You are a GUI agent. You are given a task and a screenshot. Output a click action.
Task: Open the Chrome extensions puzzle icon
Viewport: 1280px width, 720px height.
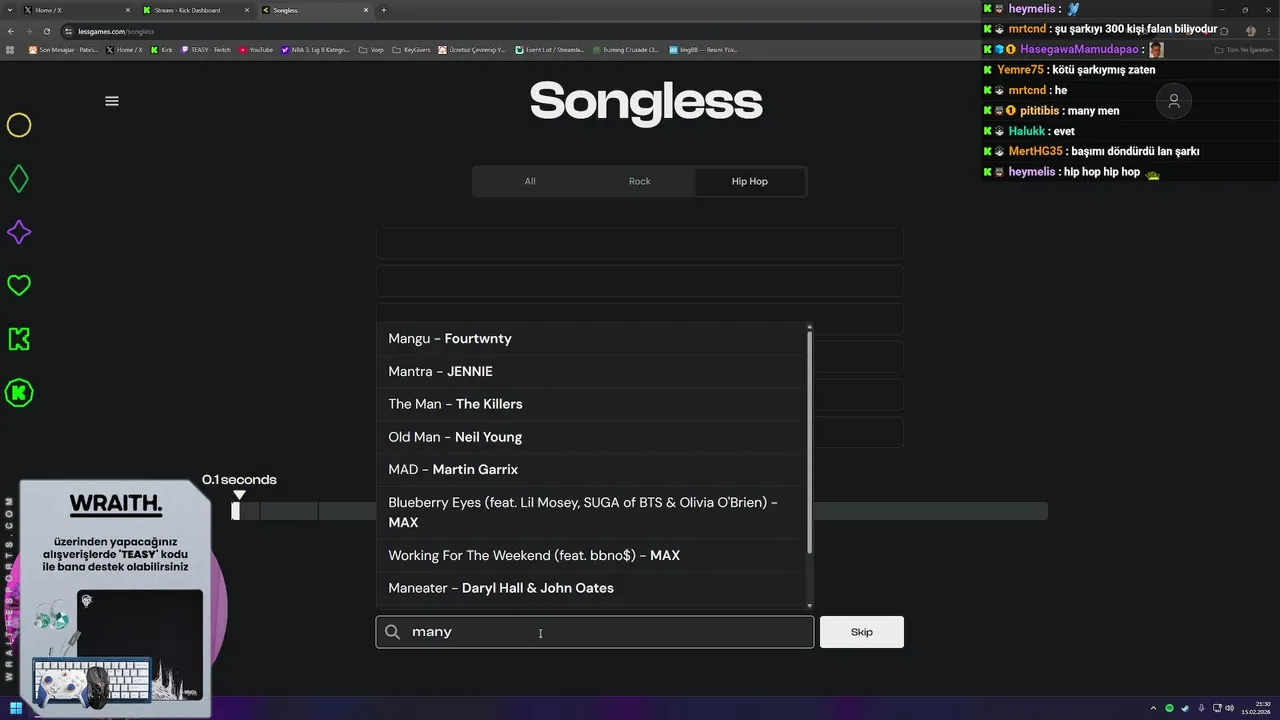[x=1224, y=31]
